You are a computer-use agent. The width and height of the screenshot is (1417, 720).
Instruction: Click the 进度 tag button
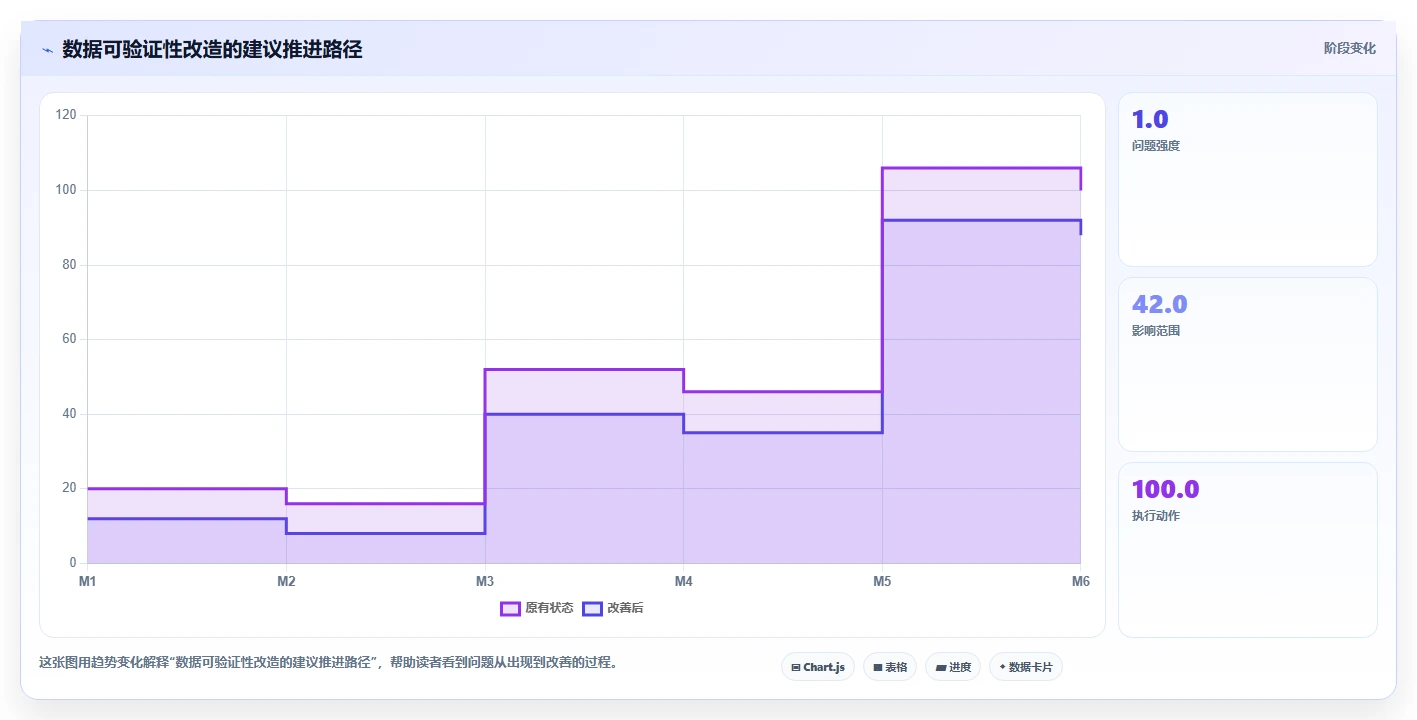click(953, 667)
